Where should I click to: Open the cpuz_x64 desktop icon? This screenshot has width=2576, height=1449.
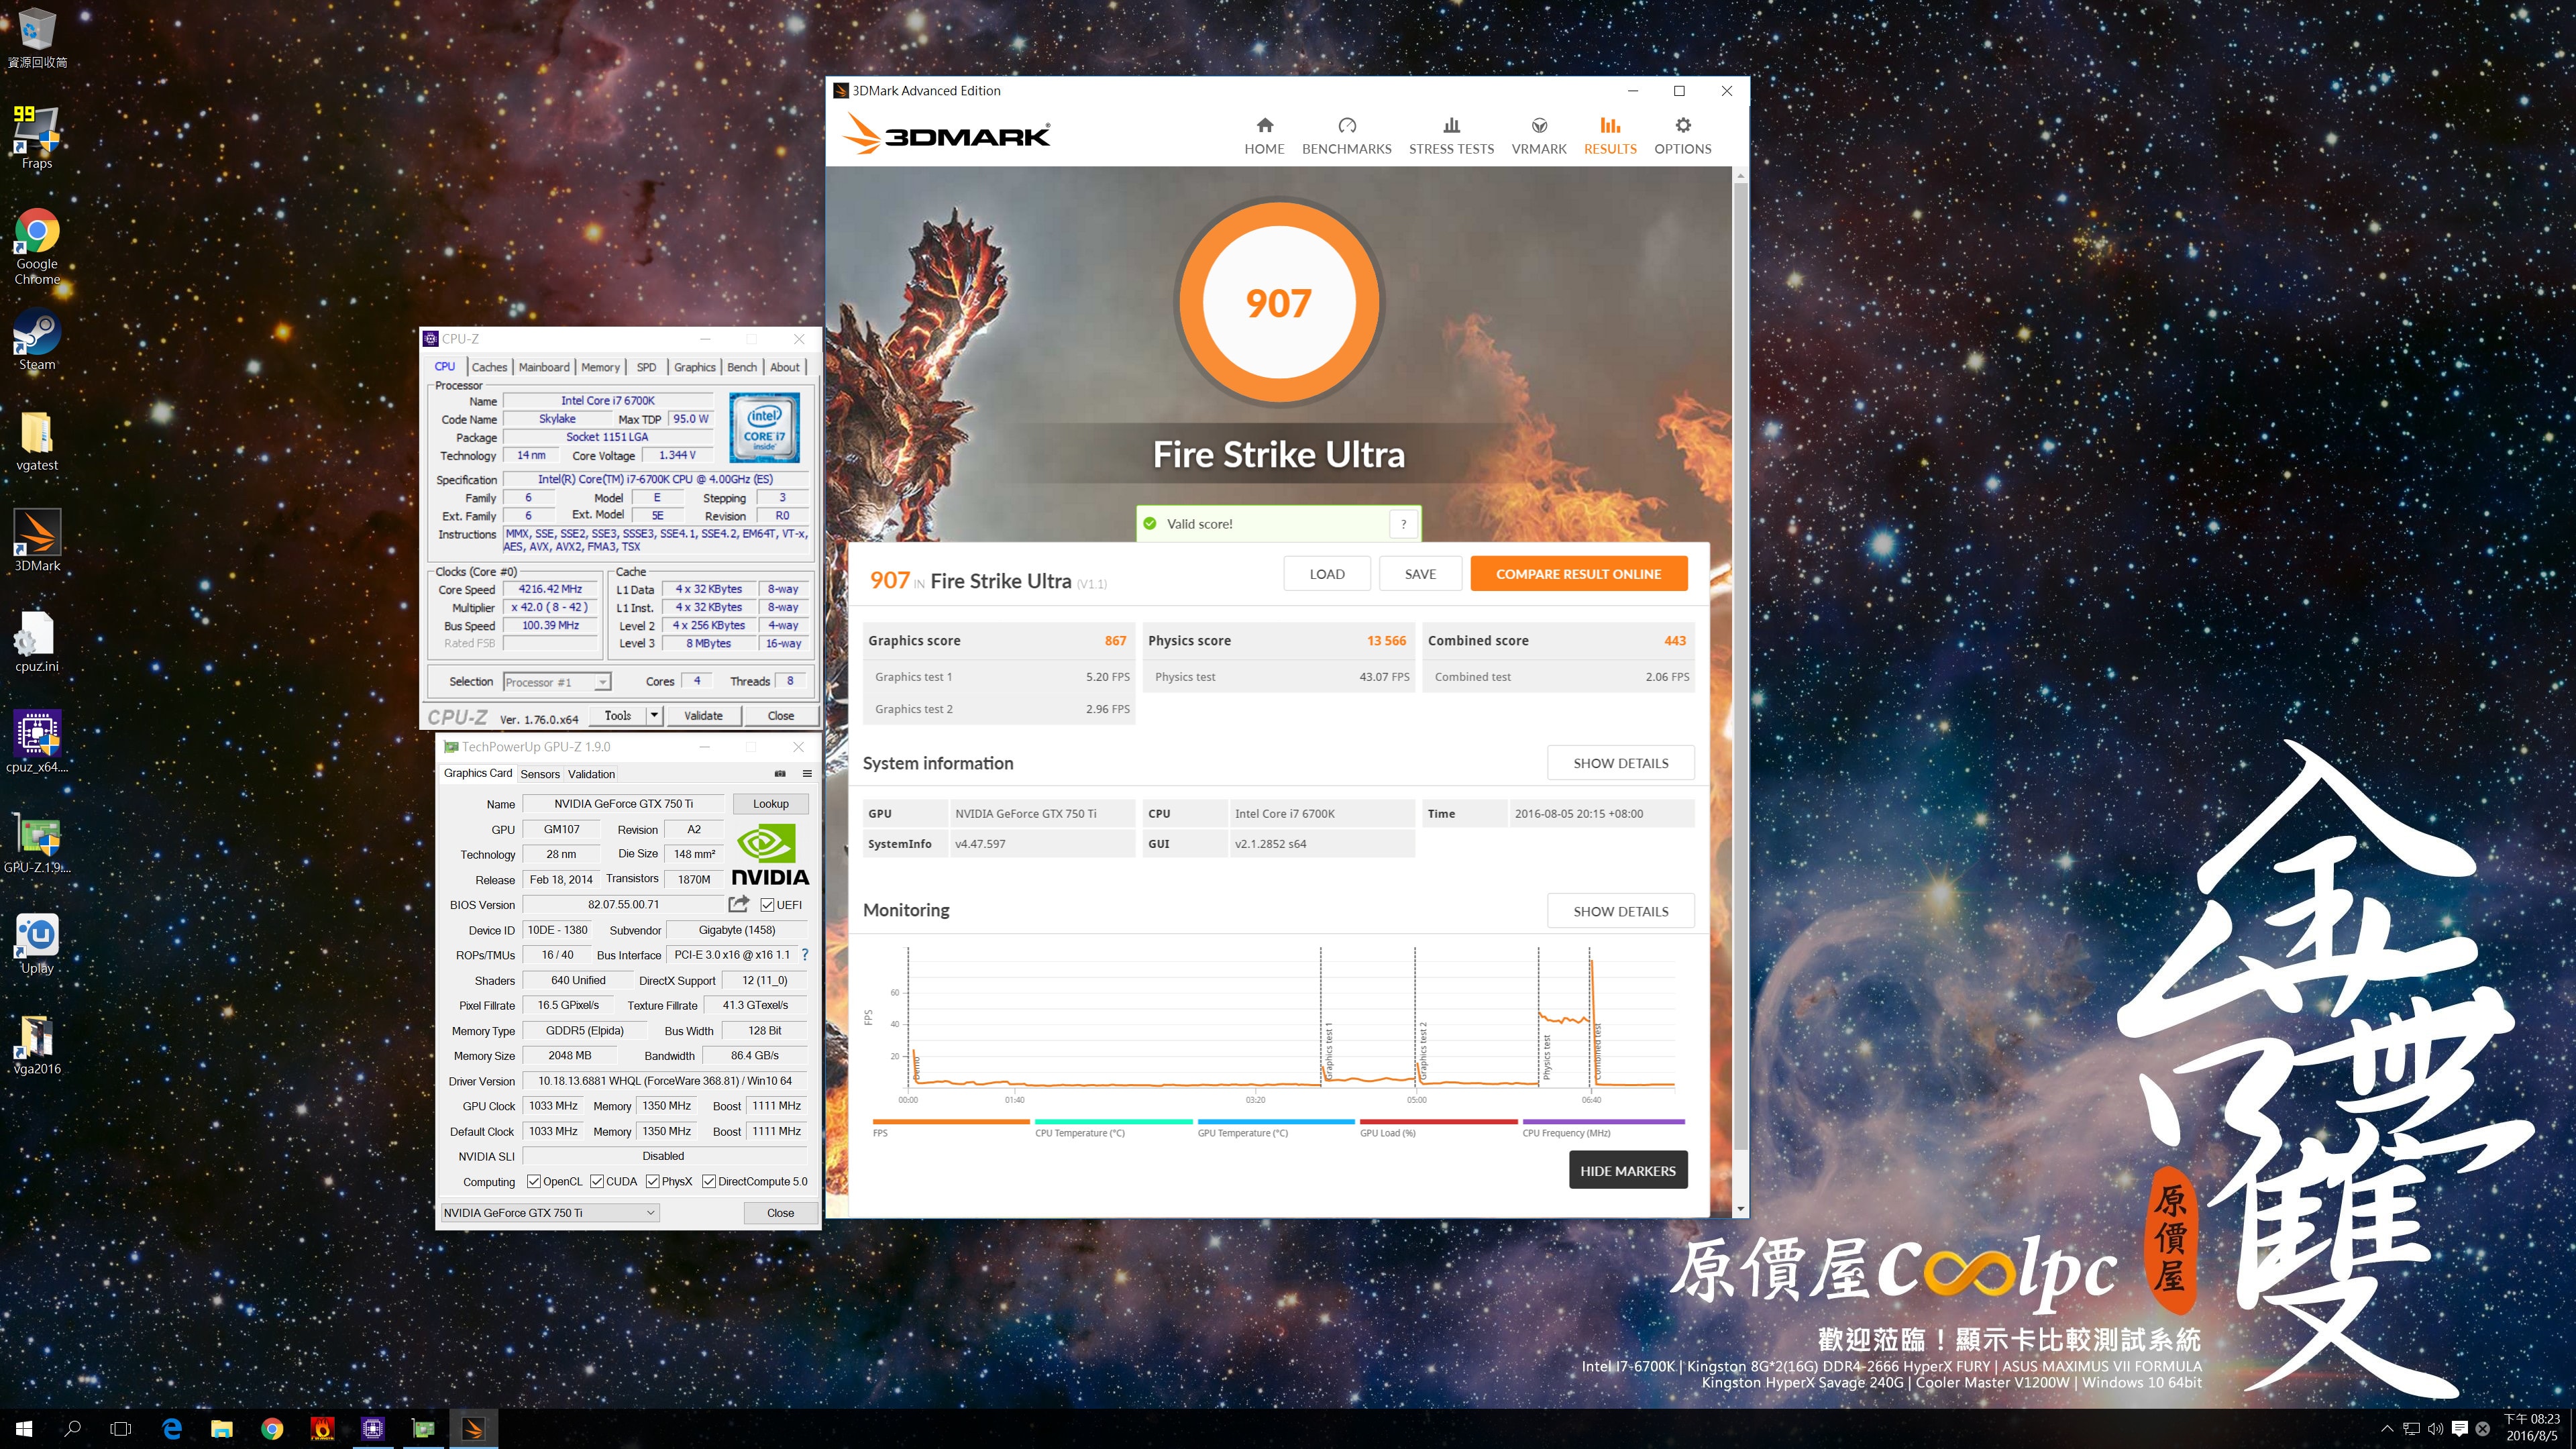tap(37, 742)
